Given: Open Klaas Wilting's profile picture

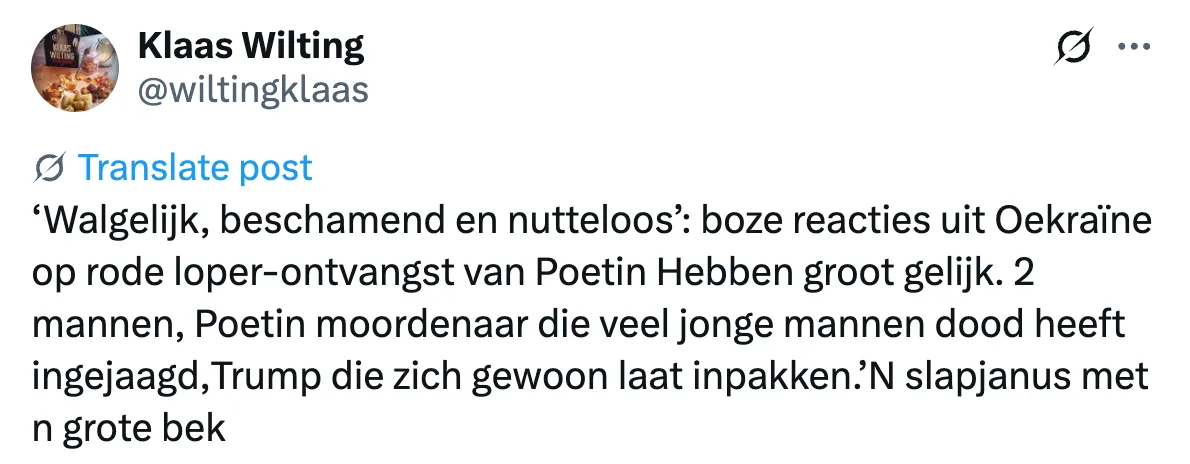Looking at the screenshot, I should pos(75,68).
